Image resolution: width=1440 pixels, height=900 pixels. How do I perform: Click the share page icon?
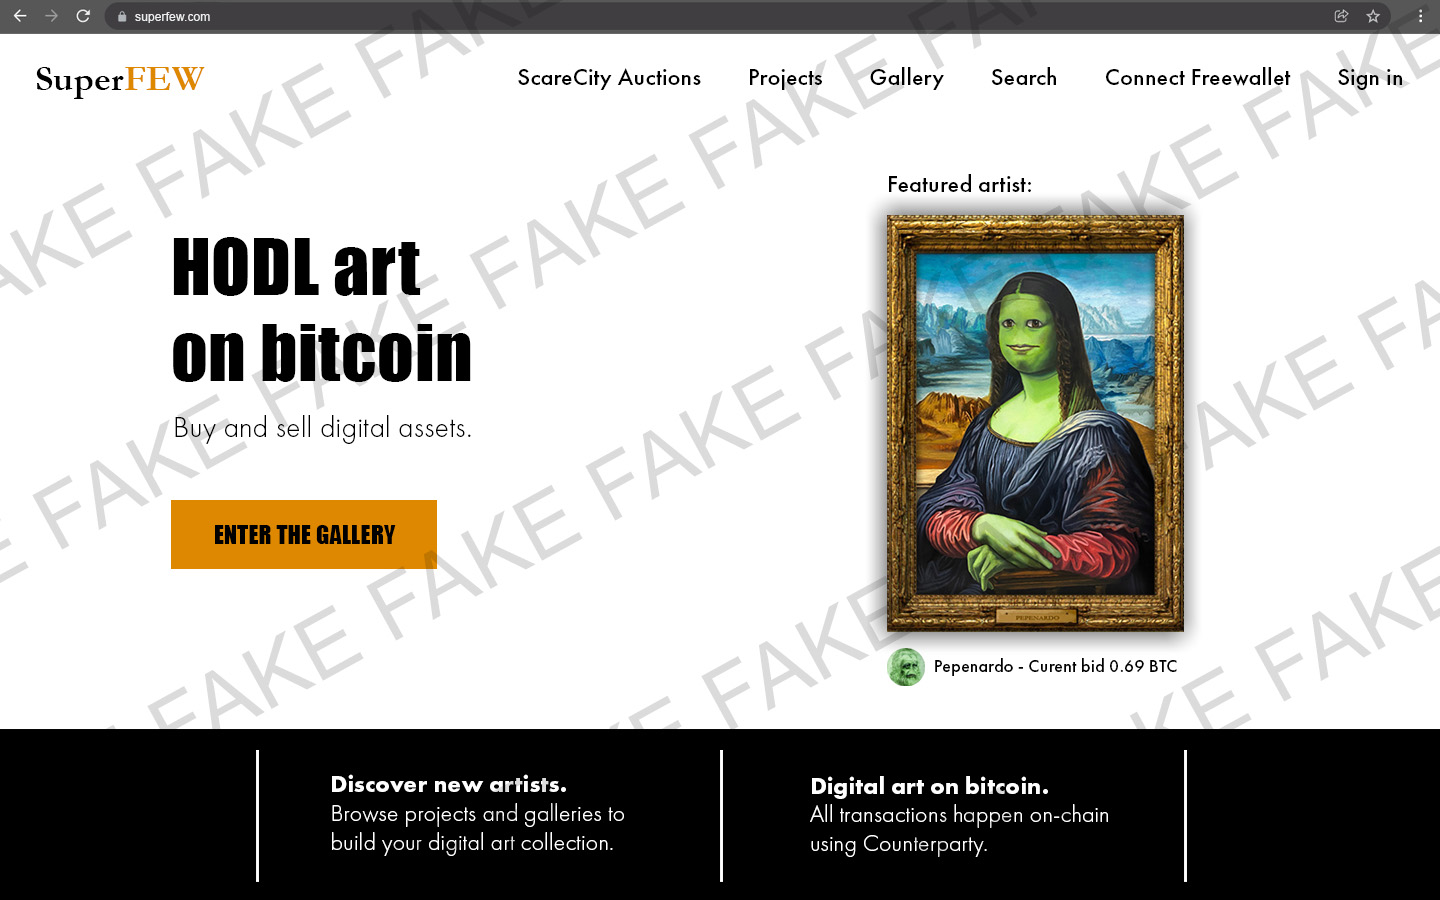tap(1341, 16)
